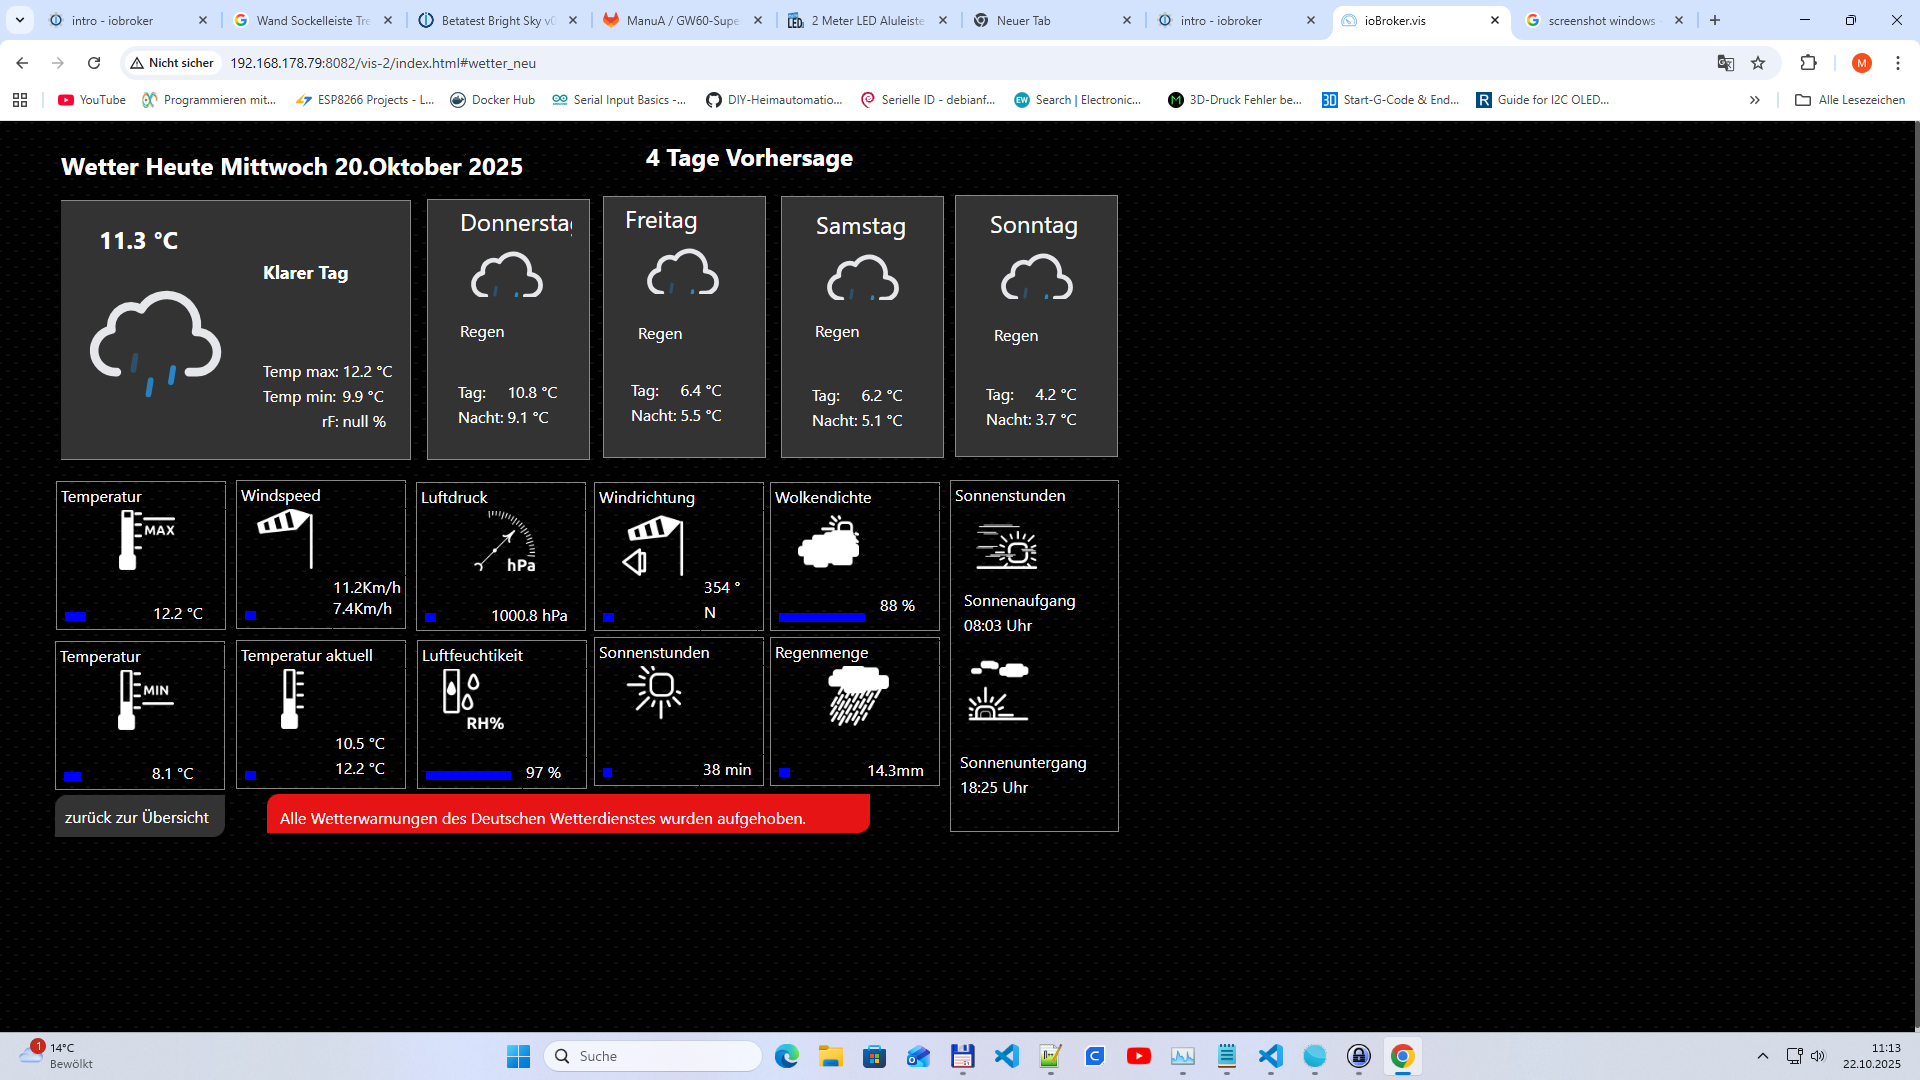Open the browser Extensions puzzle icon
1920x1080 pixels.
tap(1808, 63)
